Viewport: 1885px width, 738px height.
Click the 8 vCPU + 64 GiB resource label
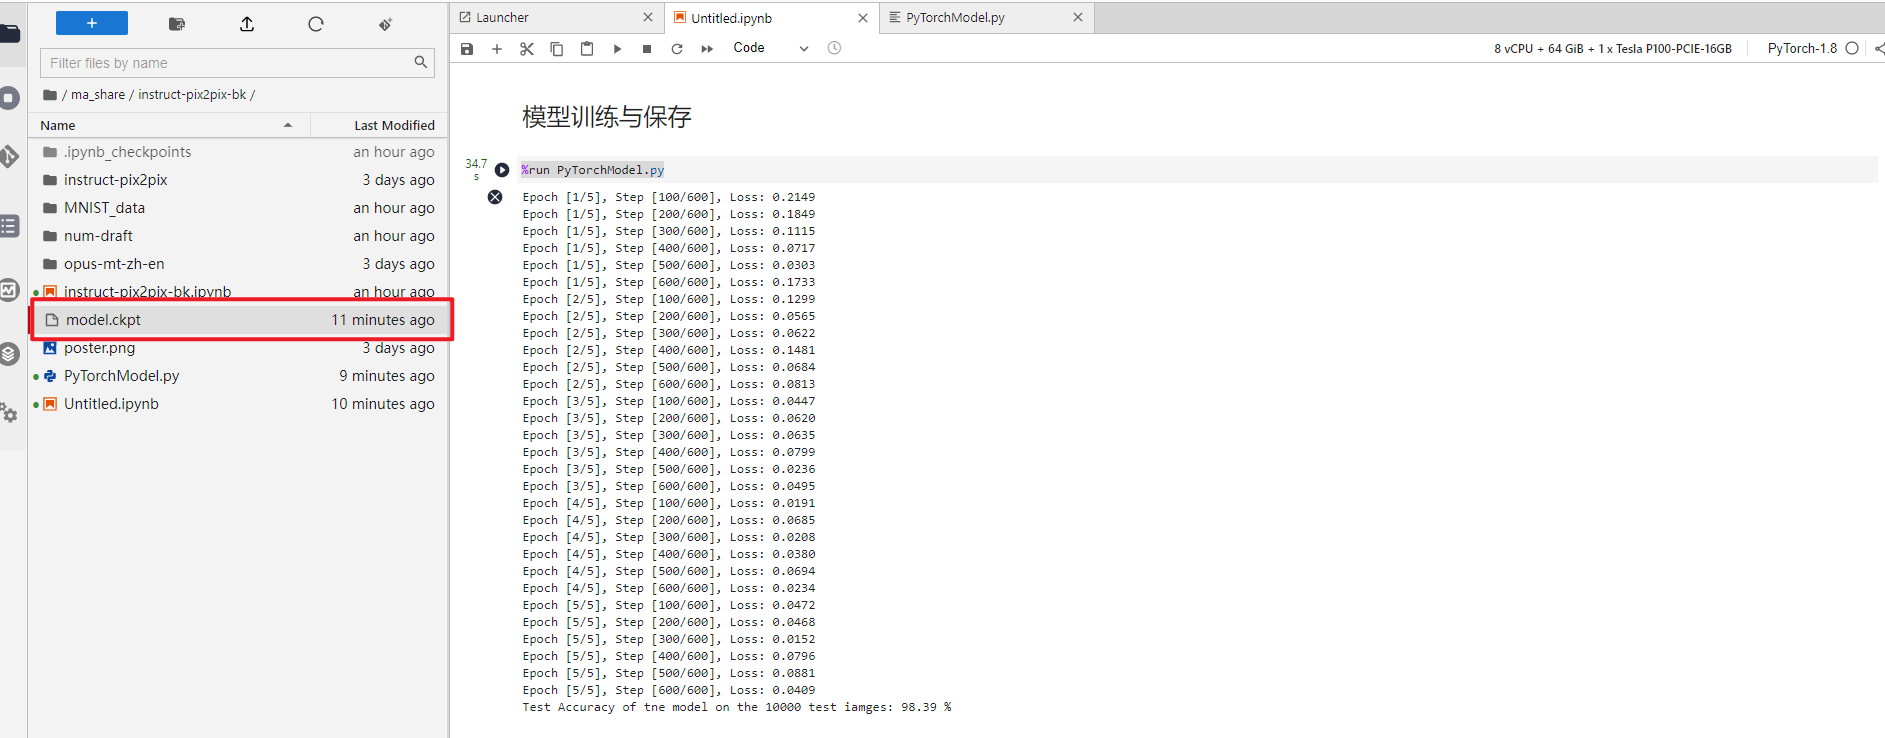click(1613, 48)
